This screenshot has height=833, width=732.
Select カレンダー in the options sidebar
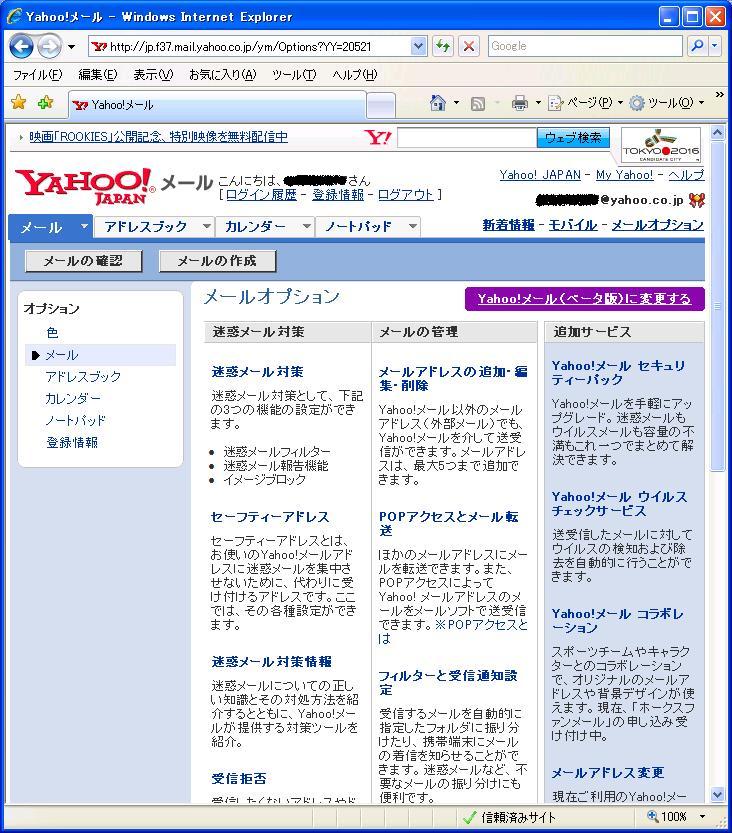(x=73, y=399)
